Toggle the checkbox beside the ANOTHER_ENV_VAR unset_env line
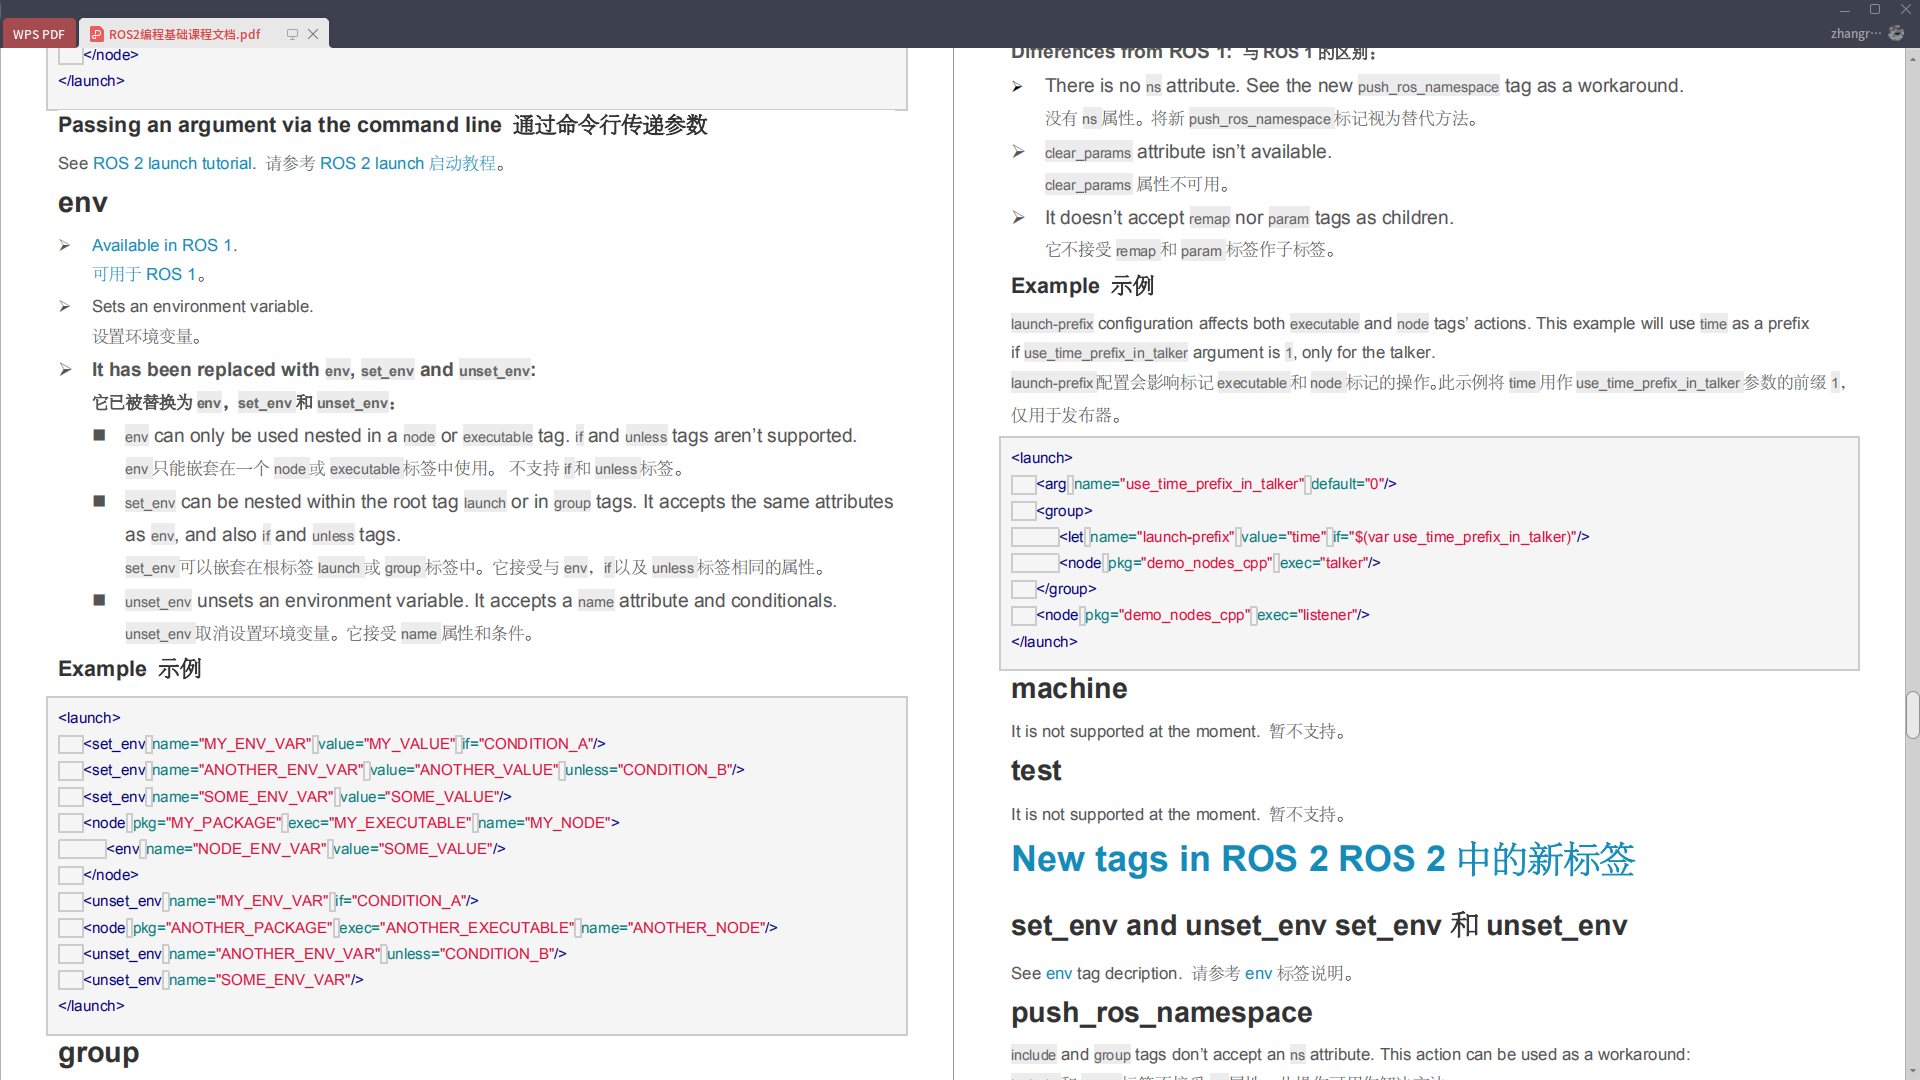This screenshot has width=1920, height=1080. (x=69, y=954)
